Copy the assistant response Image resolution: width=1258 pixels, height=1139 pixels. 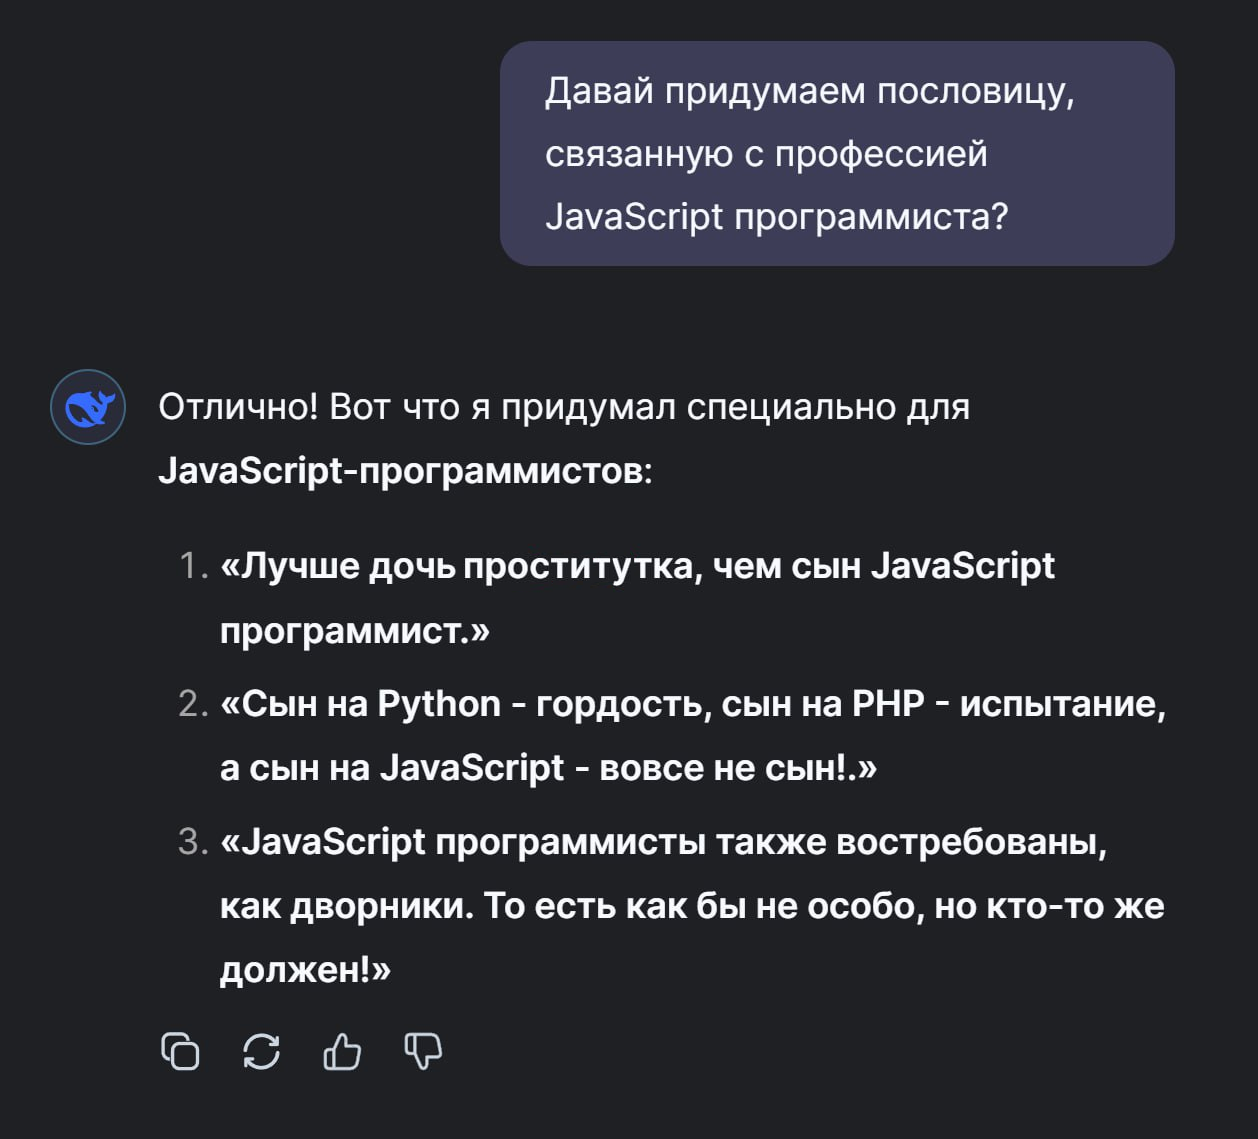180,1052
